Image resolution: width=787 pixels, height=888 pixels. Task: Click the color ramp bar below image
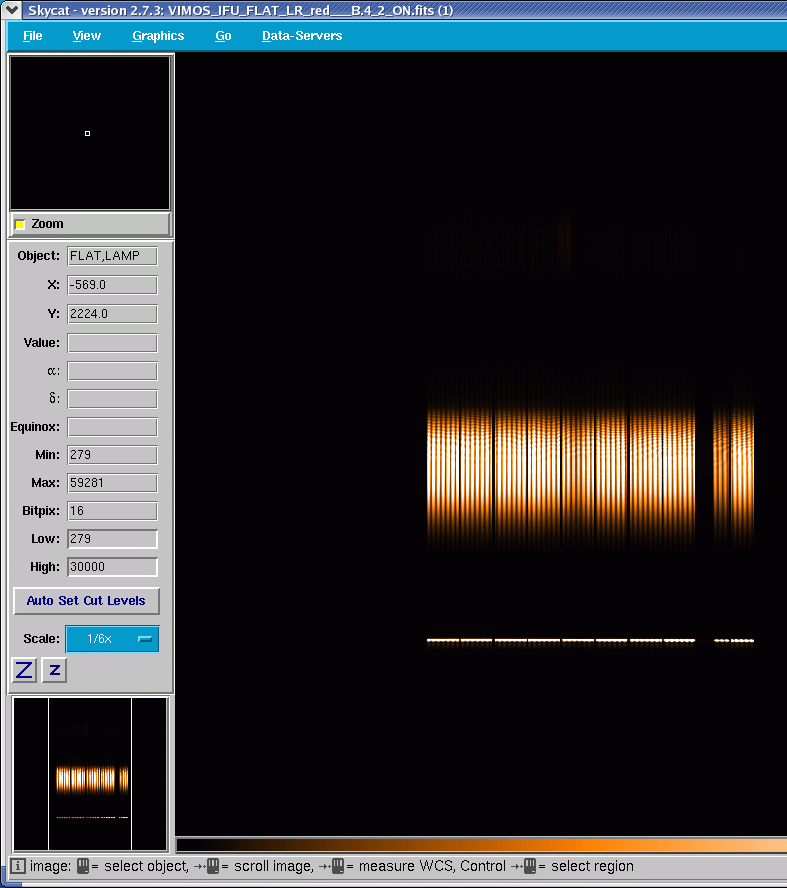[x=481, y=846]
